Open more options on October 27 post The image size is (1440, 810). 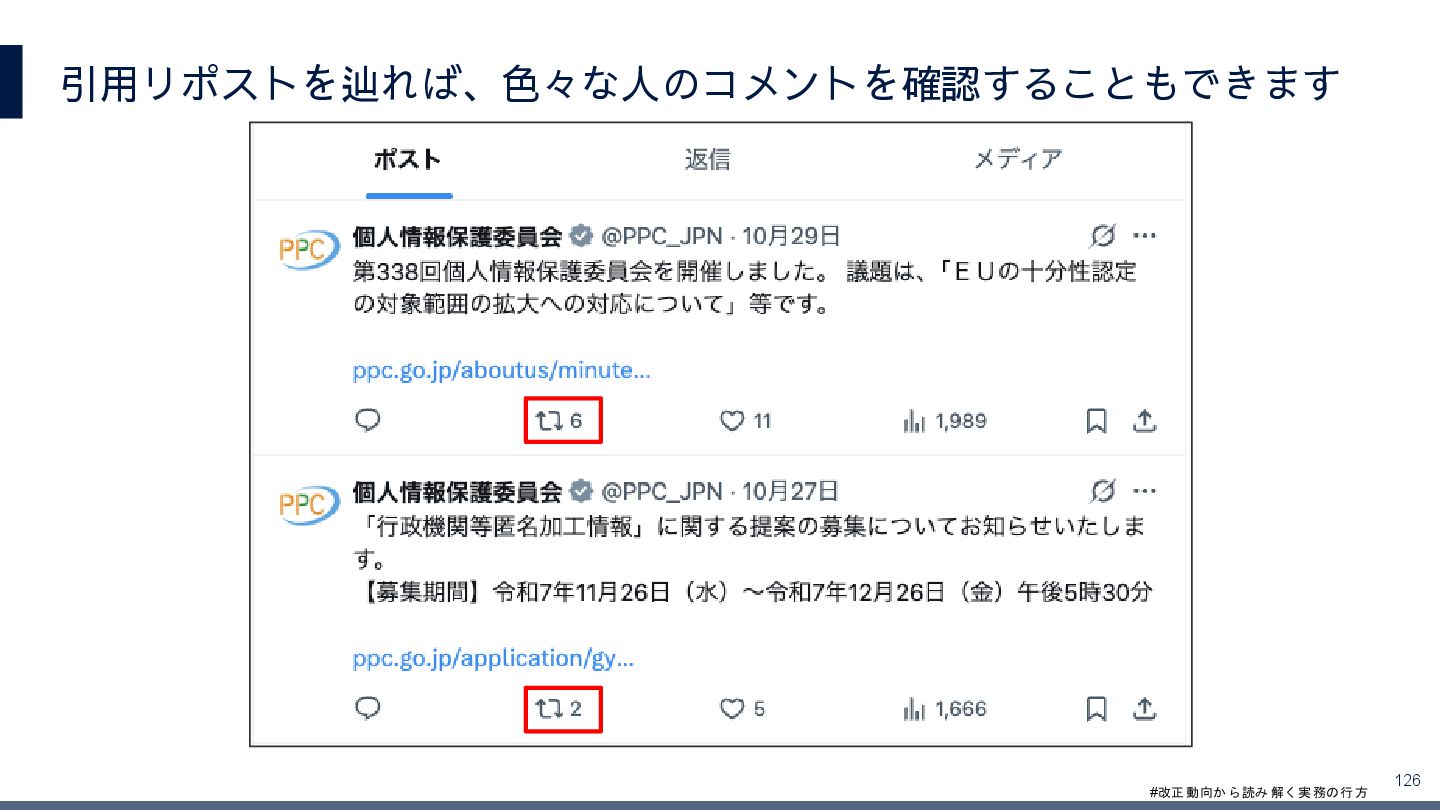coord(1144,491)
